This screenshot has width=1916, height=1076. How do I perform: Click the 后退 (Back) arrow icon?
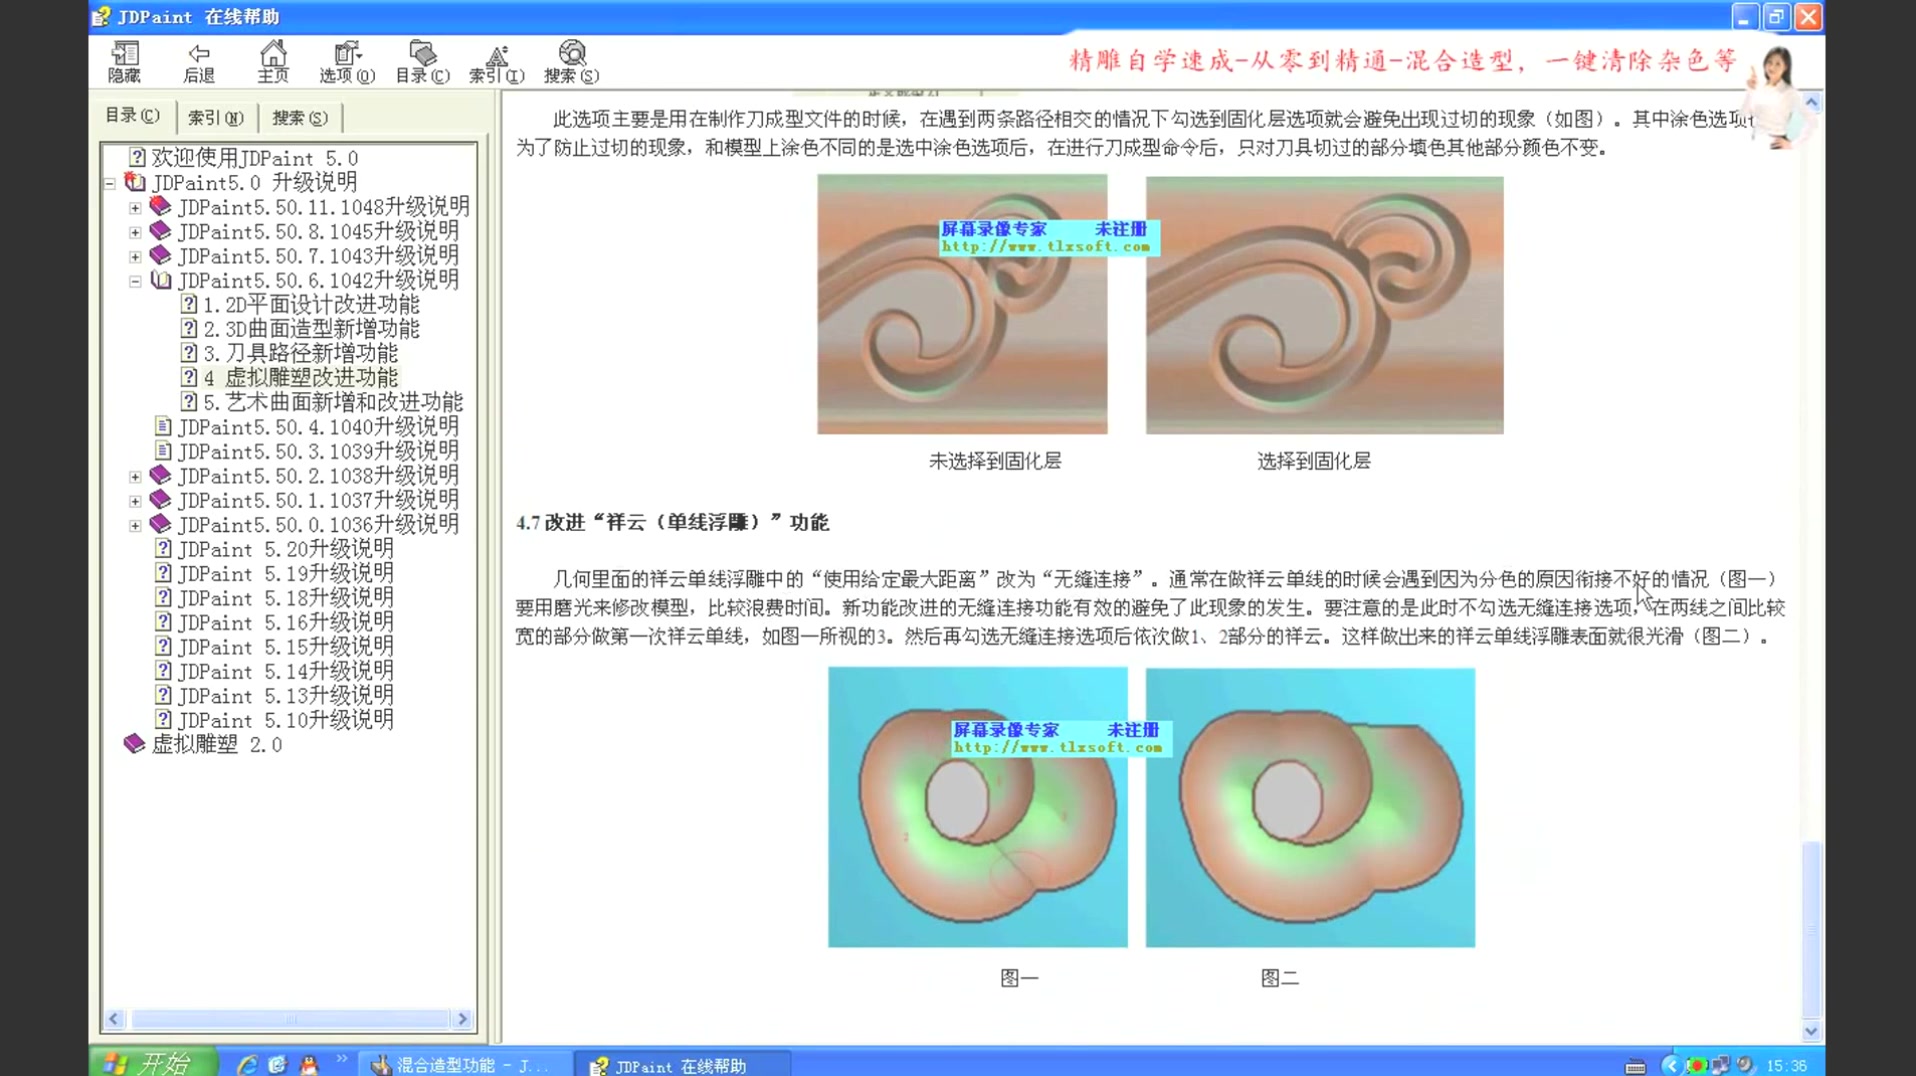198,60
